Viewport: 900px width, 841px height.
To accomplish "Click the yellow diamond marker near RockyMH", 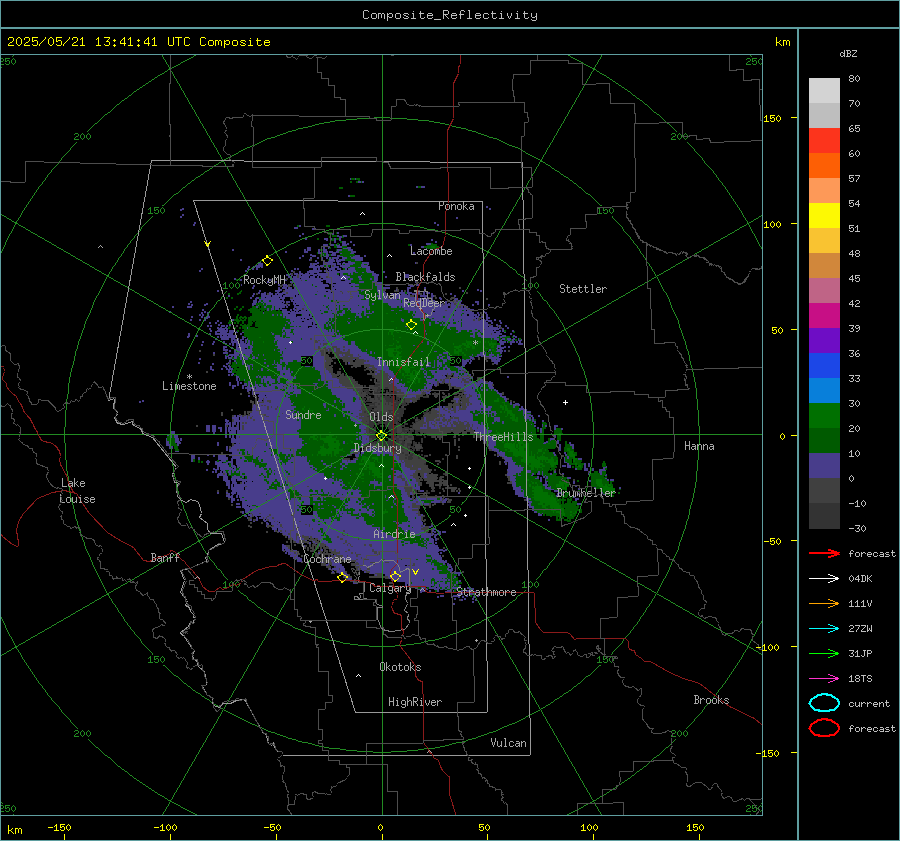I will click(x=267, y=261).
